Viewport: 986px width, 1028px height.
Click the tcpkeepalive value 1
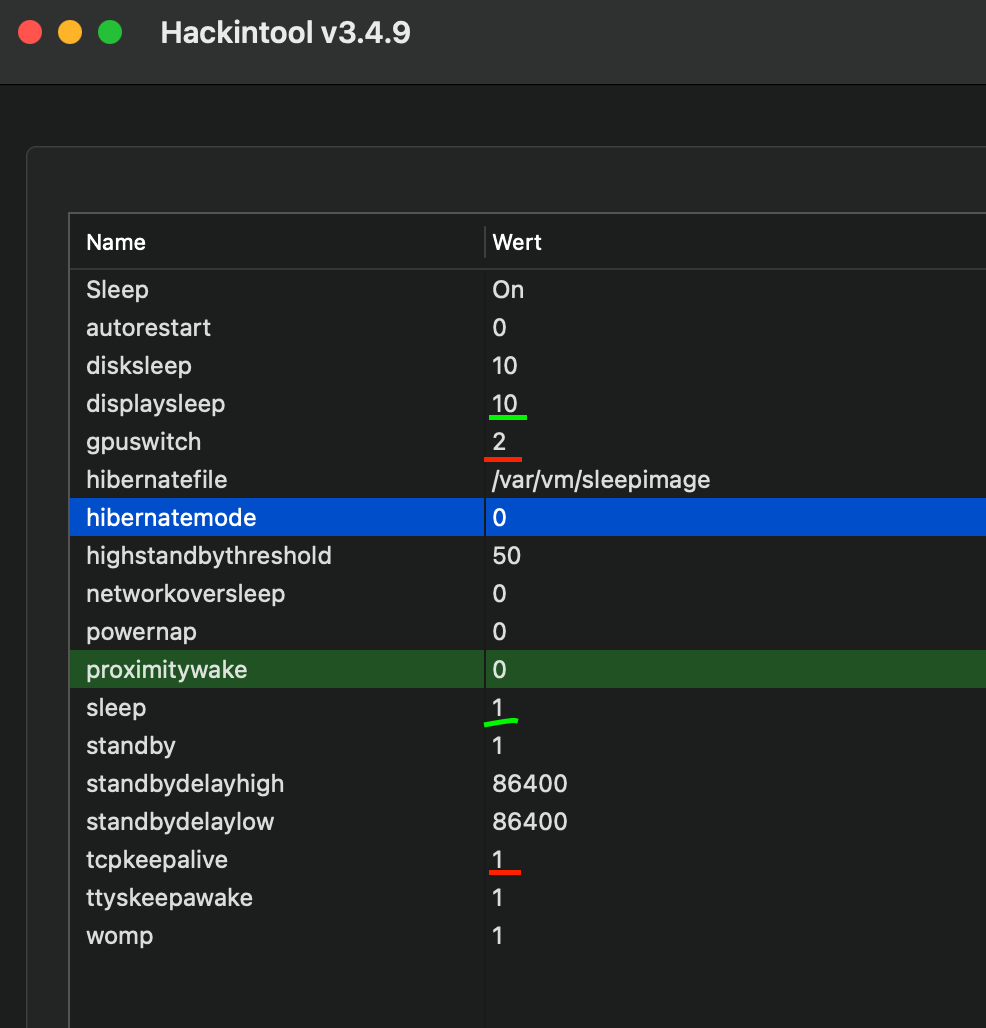(x=498, y=860)
